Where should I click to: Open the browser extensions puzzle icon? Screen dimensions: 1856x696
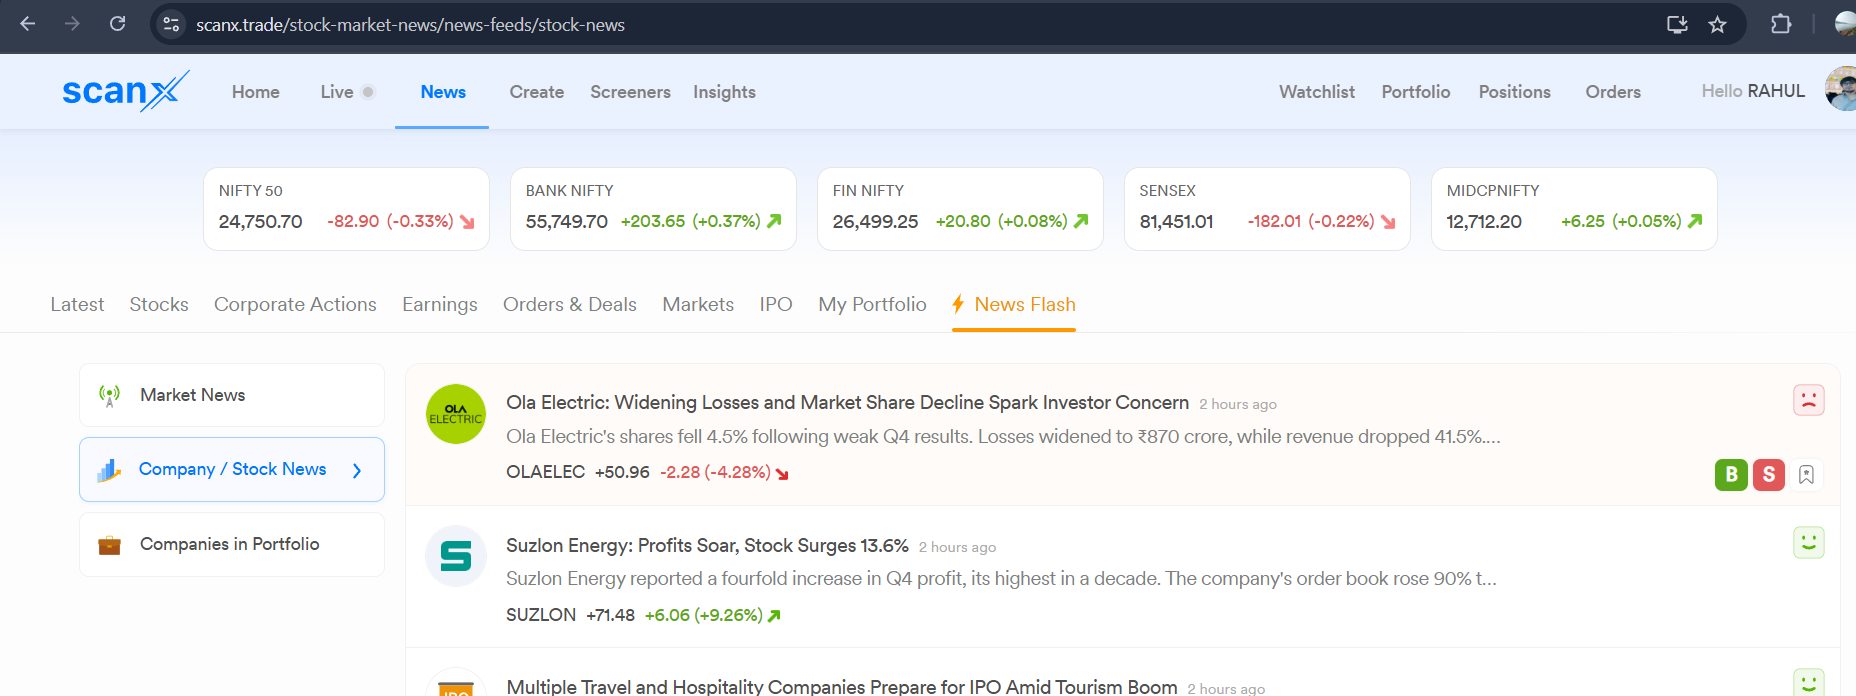[x=1781, y=24]
